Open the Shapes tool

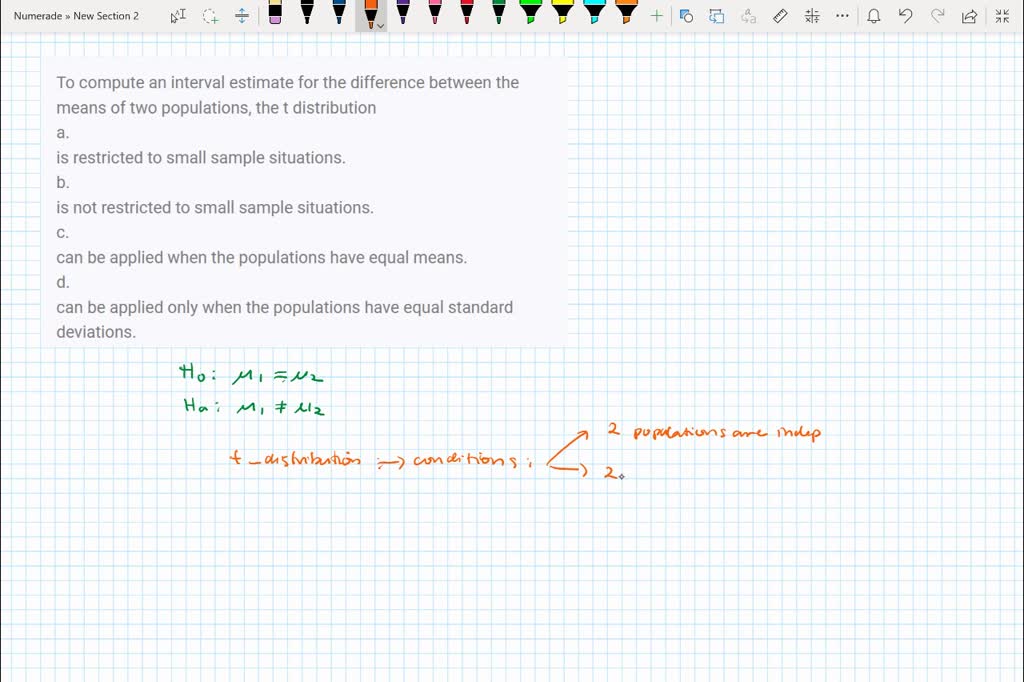pyautogui.click(x=686, y=16)
